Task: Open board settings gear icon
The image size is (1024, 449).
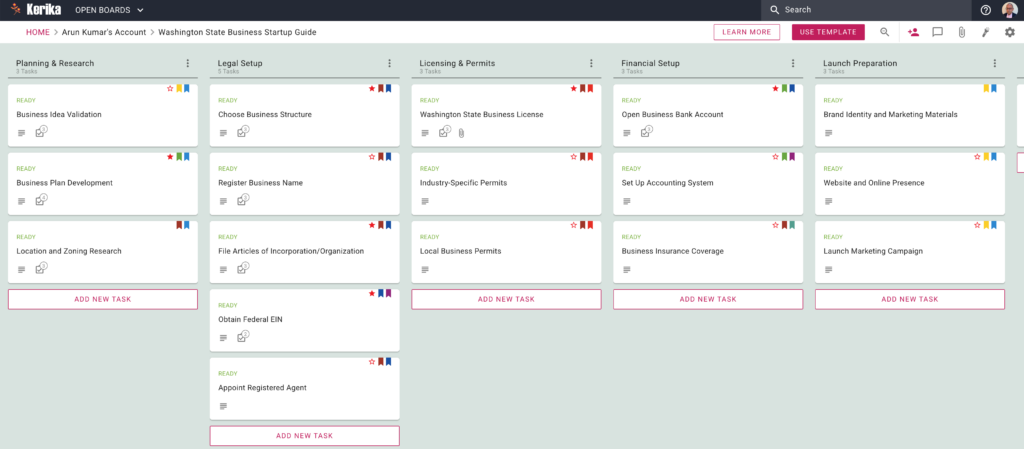Action: tap(1009, 32)
